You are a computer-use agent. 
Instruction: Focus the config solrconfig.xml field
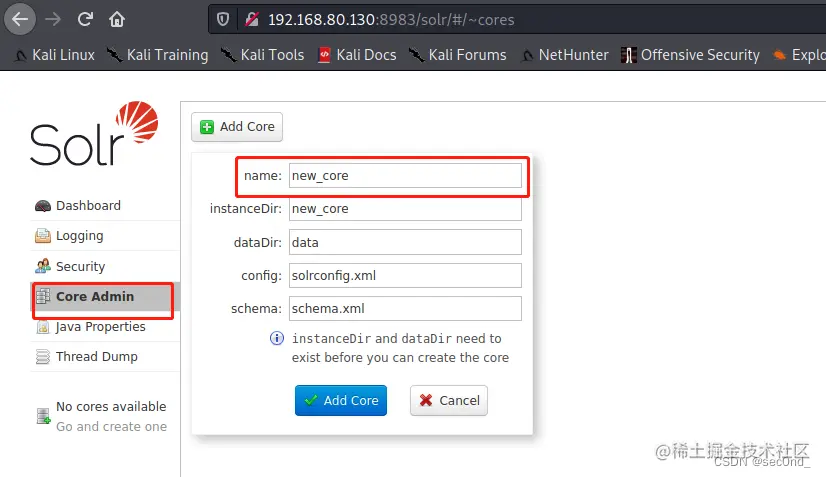click(x=405, y=276)
